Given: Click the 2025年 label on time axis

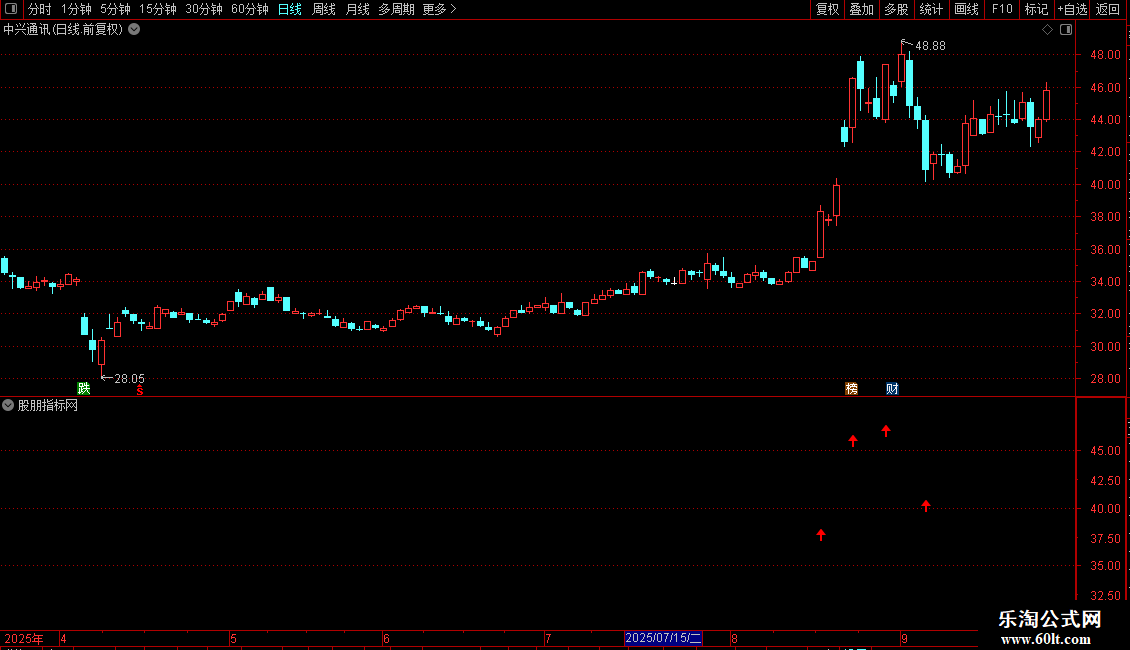Looking at the screenshot, I should 24,638.
